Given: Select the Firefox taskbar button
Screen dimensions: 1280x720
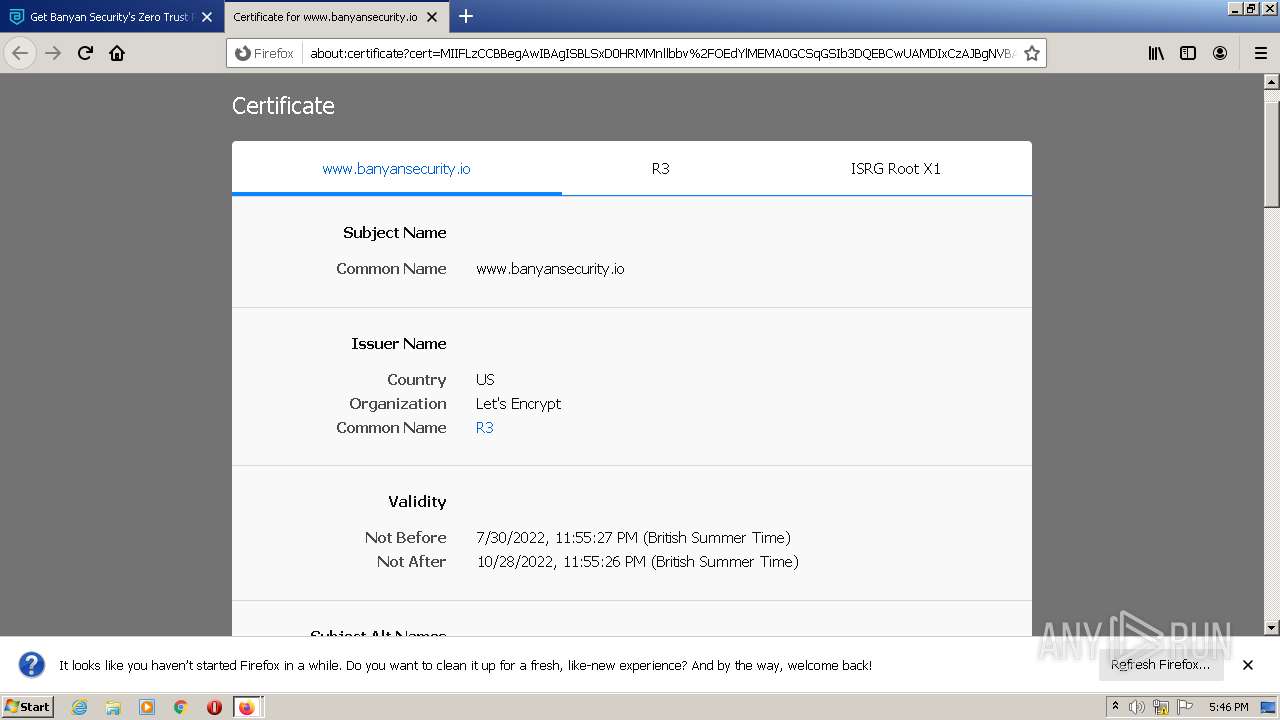Looking at the screenshot, I should pyautogui.click(x=246, y=707).
